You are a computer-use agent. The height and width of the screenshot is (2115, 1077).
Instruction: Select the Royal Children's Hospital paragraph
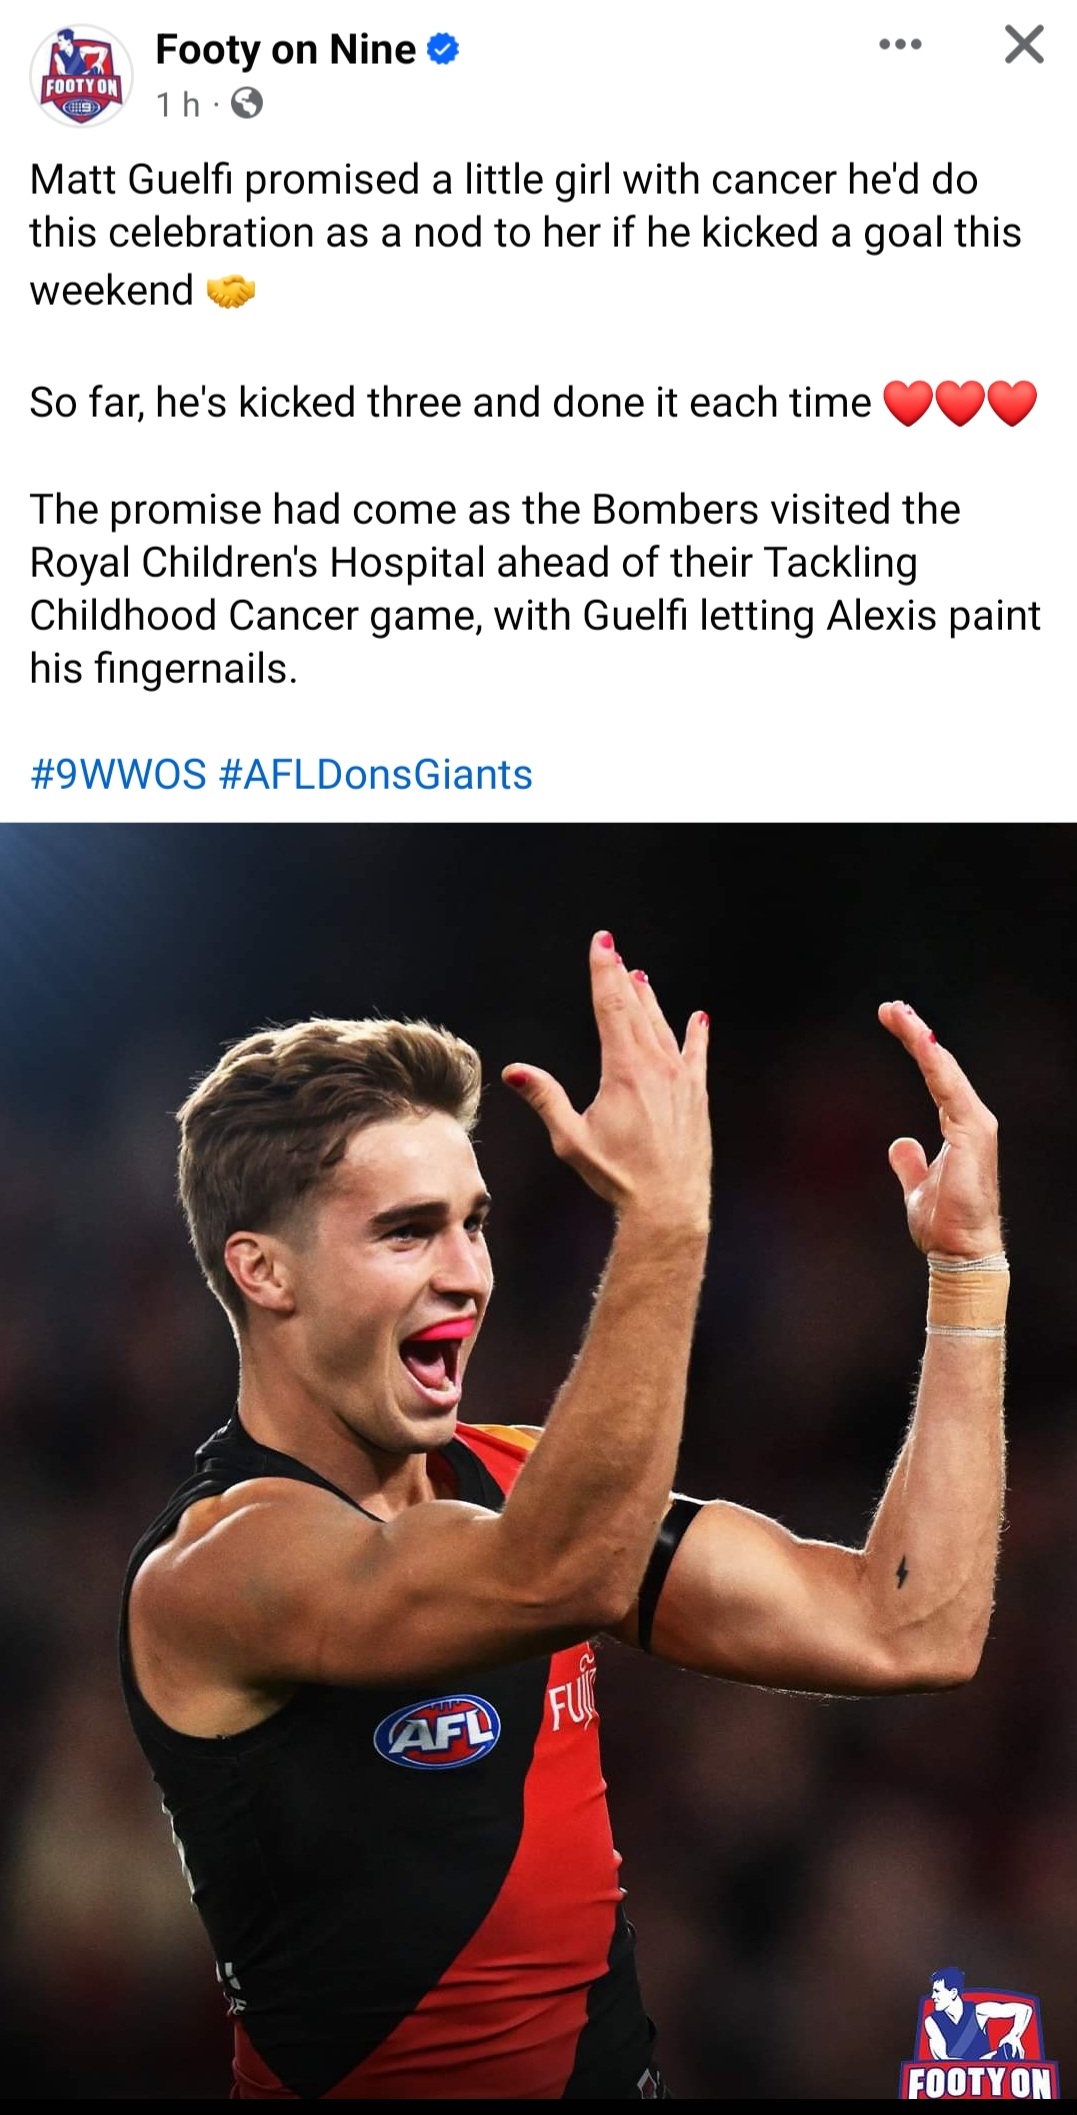(x=535, y=589)
